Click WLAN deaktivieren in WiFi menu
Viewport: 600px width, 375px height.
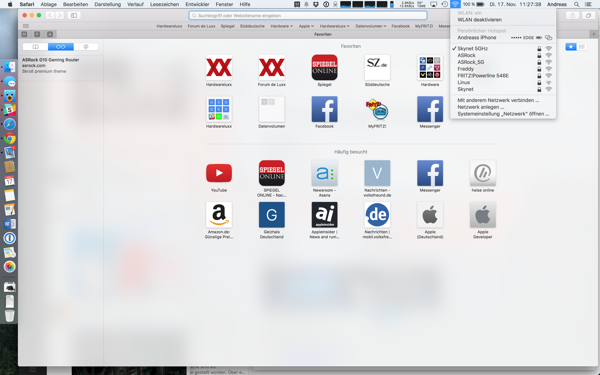point(503,20)
